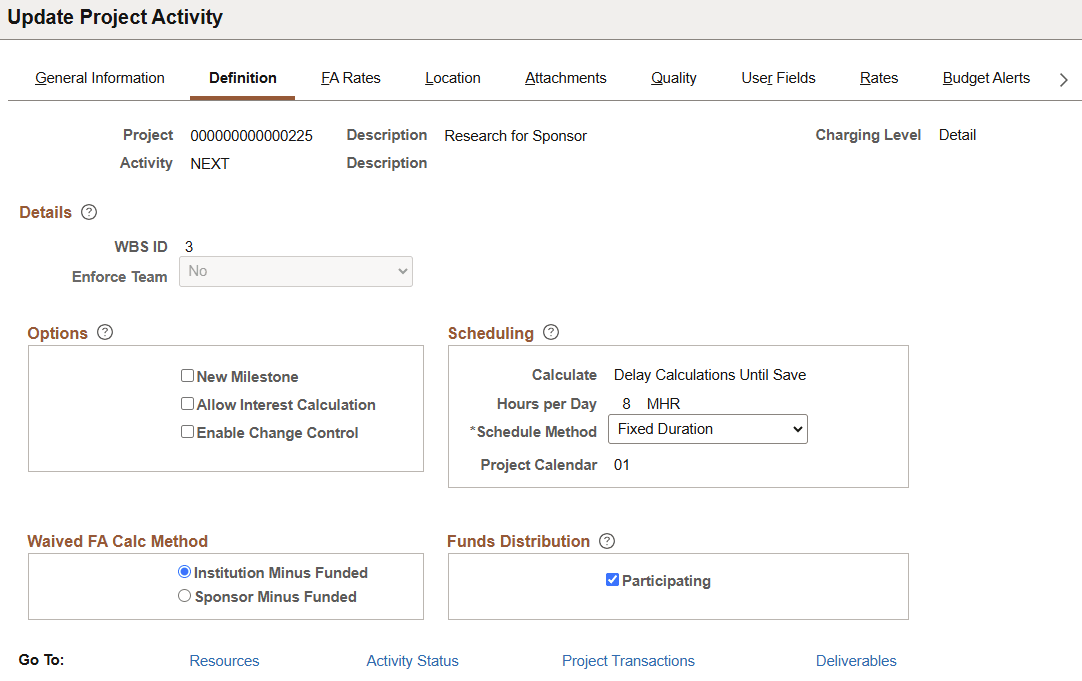Image resolution: width=1082 pixels, height=681 pixels.
Task: Open the FA Rates tab
Action: (x=351, y=78)
